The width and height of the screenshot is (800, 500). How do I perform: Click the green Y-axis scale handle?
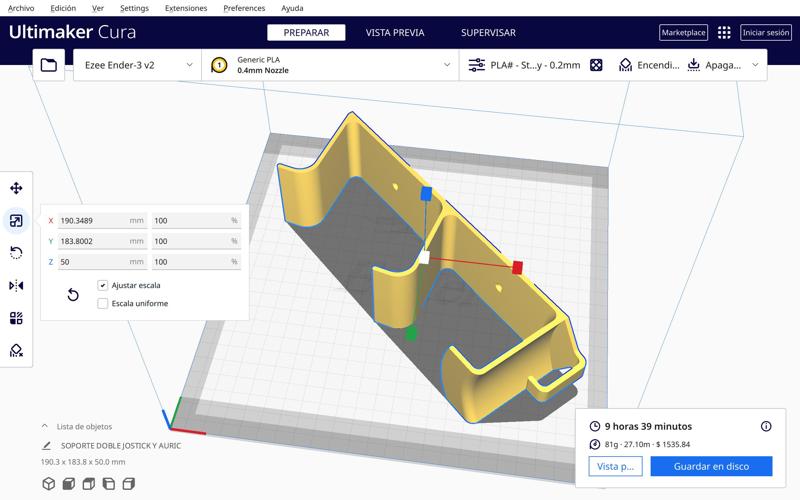(411, 334)
